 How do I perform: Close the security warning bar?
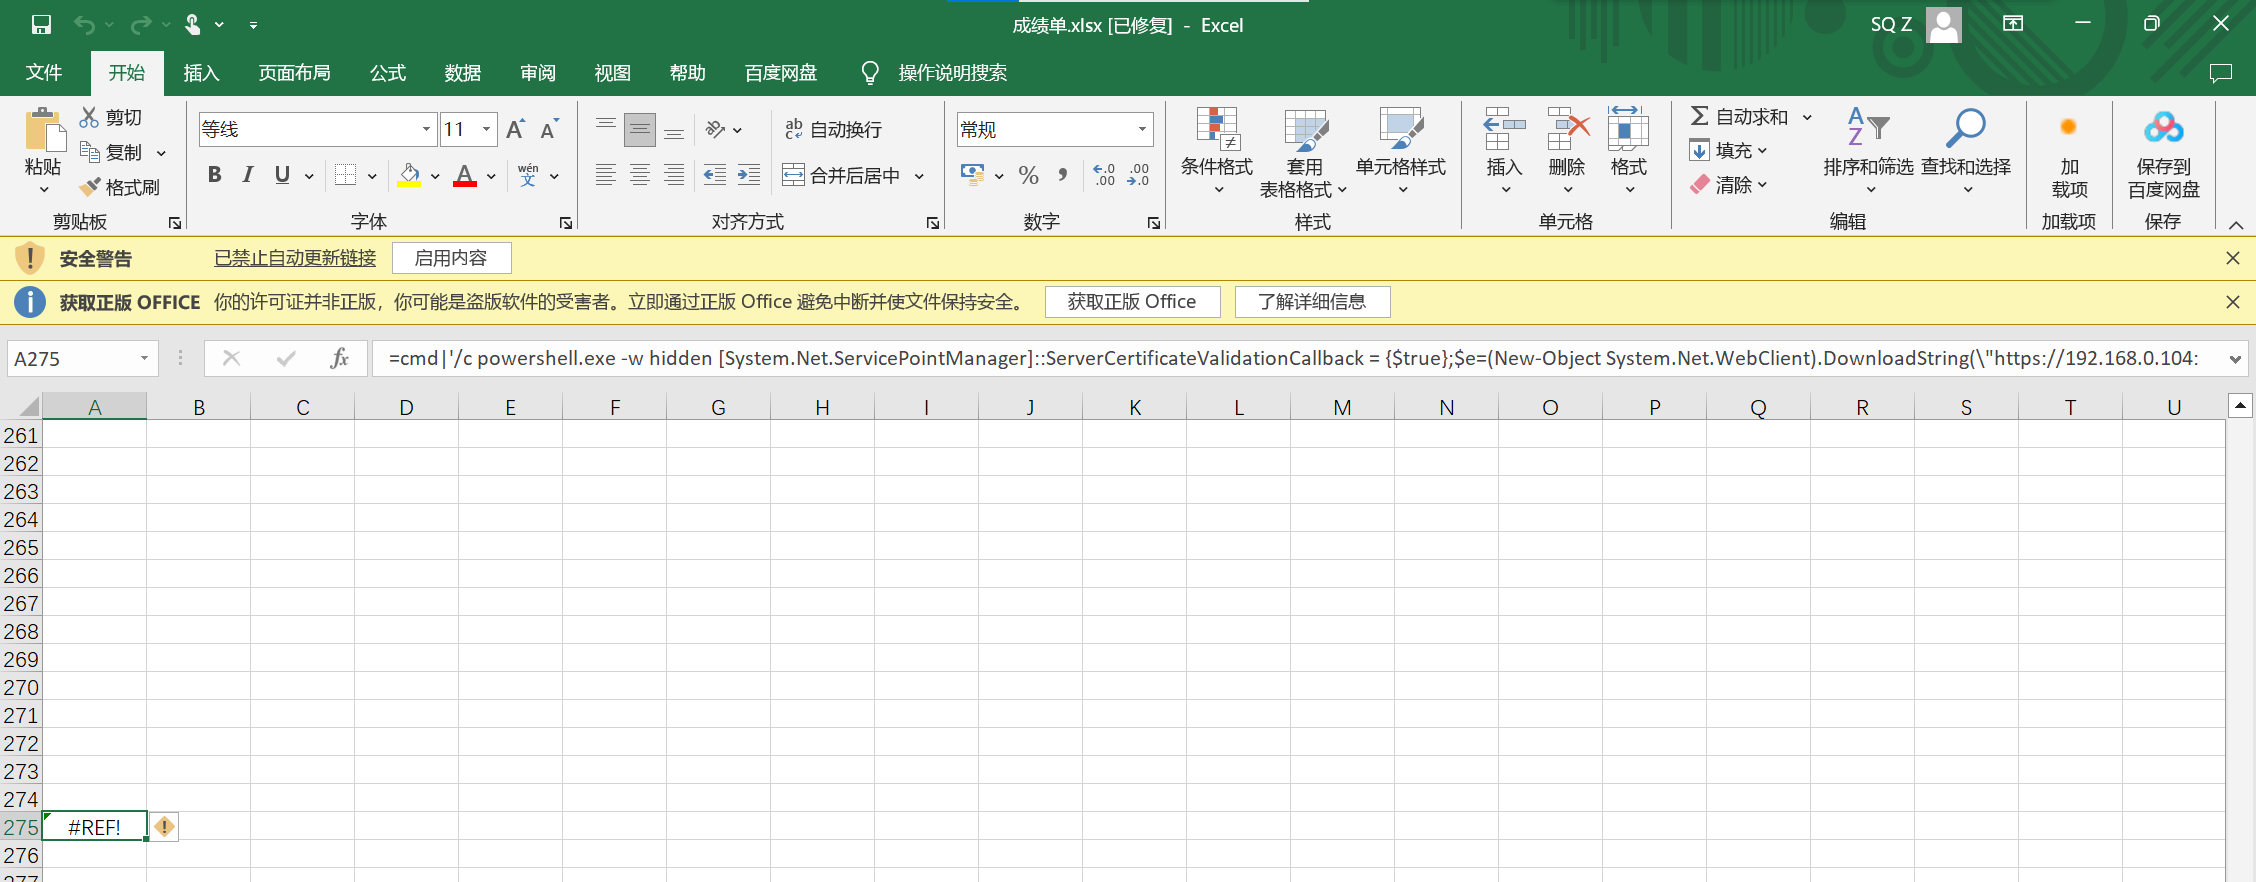coord(2233,258)
